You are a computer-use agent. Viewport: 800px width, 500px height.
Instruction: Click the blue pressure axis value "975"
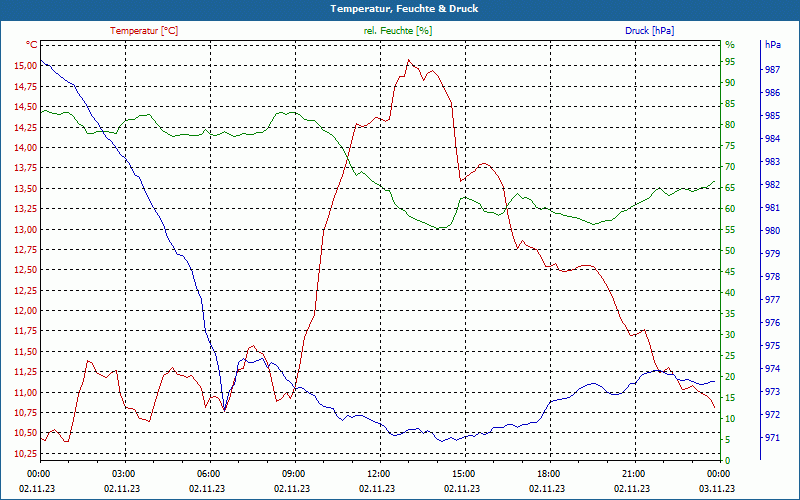pyautogui.click(x=772, y=346)
